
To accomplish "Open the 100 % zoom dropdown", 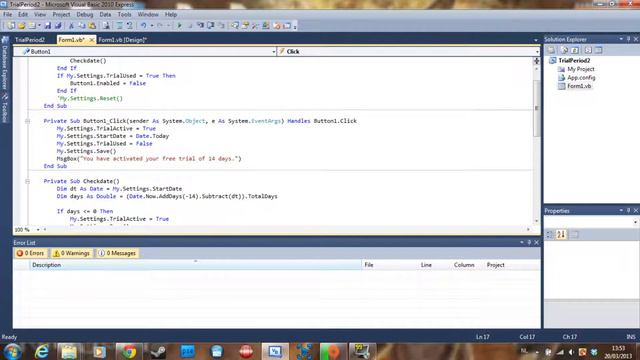I will (x=38, y=230).
